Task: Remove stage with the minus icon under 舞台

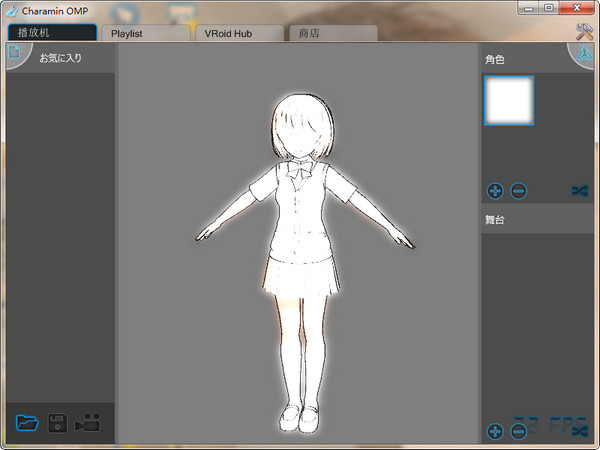Action: [518, 431]
